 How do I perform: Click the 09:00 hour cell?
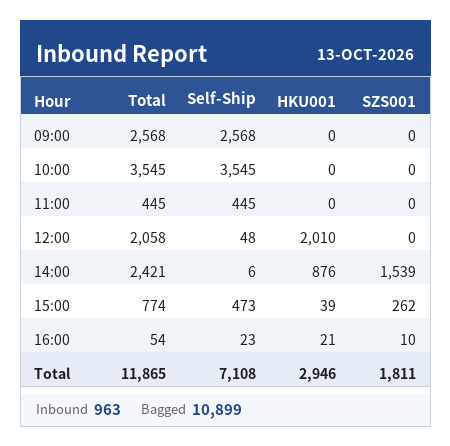tap(52, 136)
